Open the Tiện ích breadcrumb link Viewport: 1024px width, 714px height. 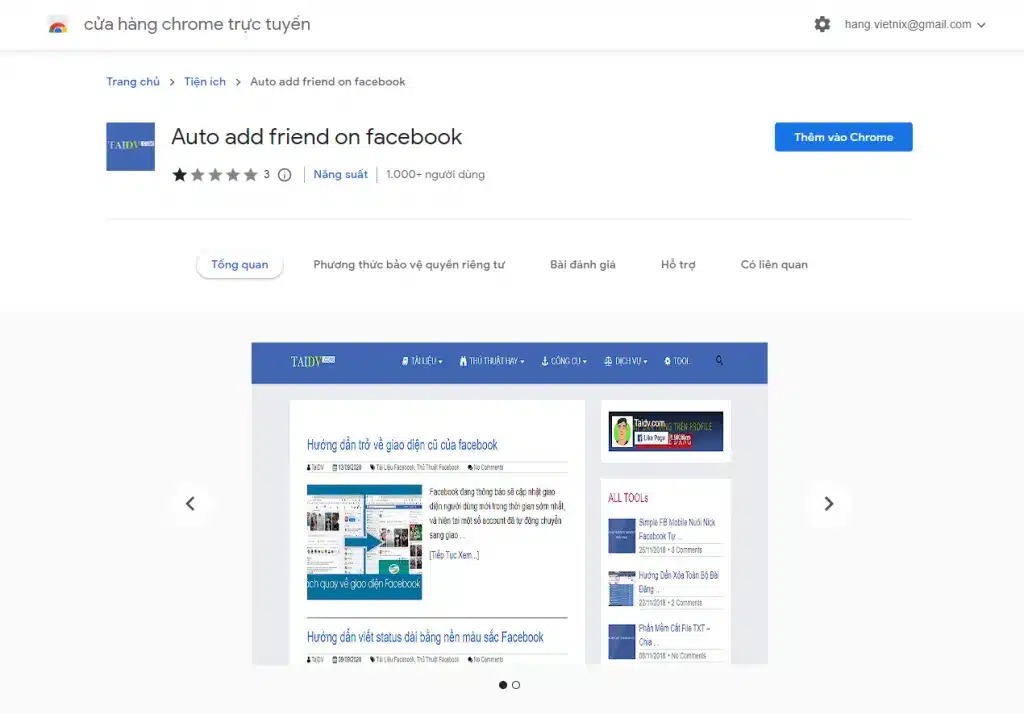coord(205,82)
